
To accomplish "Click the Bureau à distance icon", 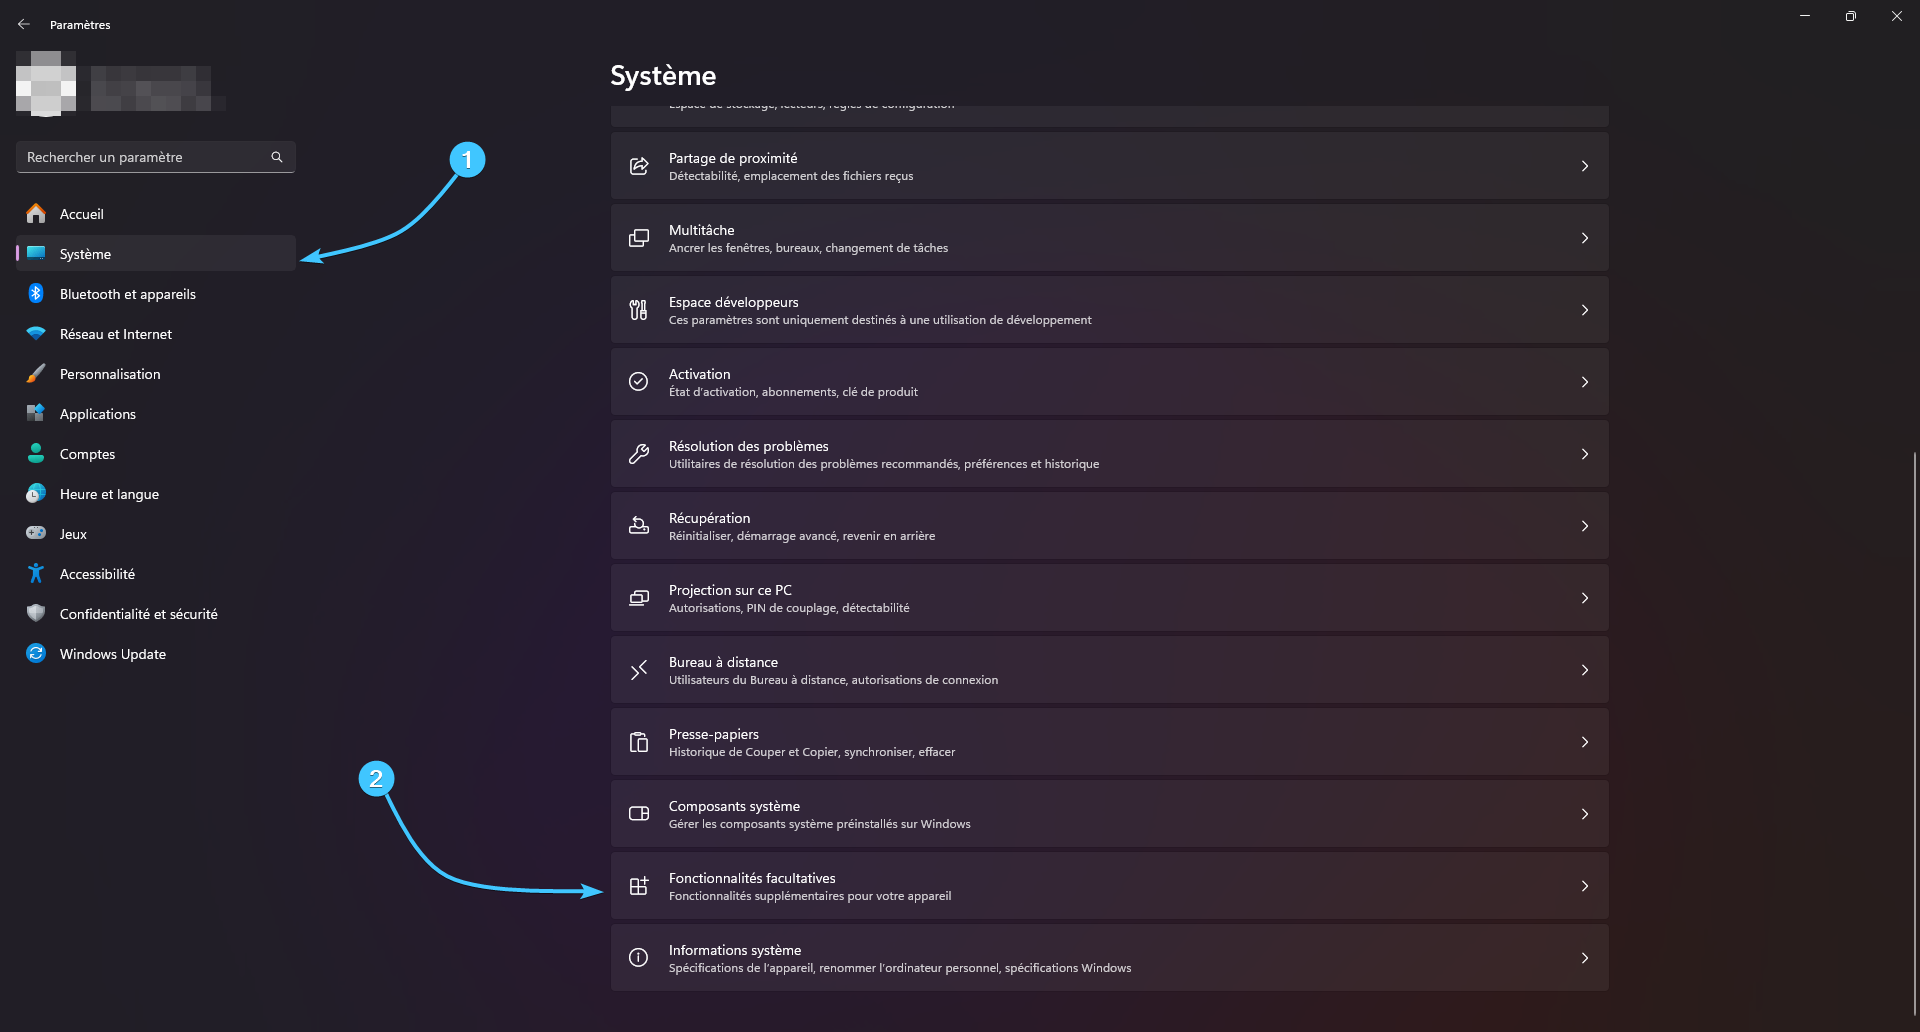I will [639, 670].
